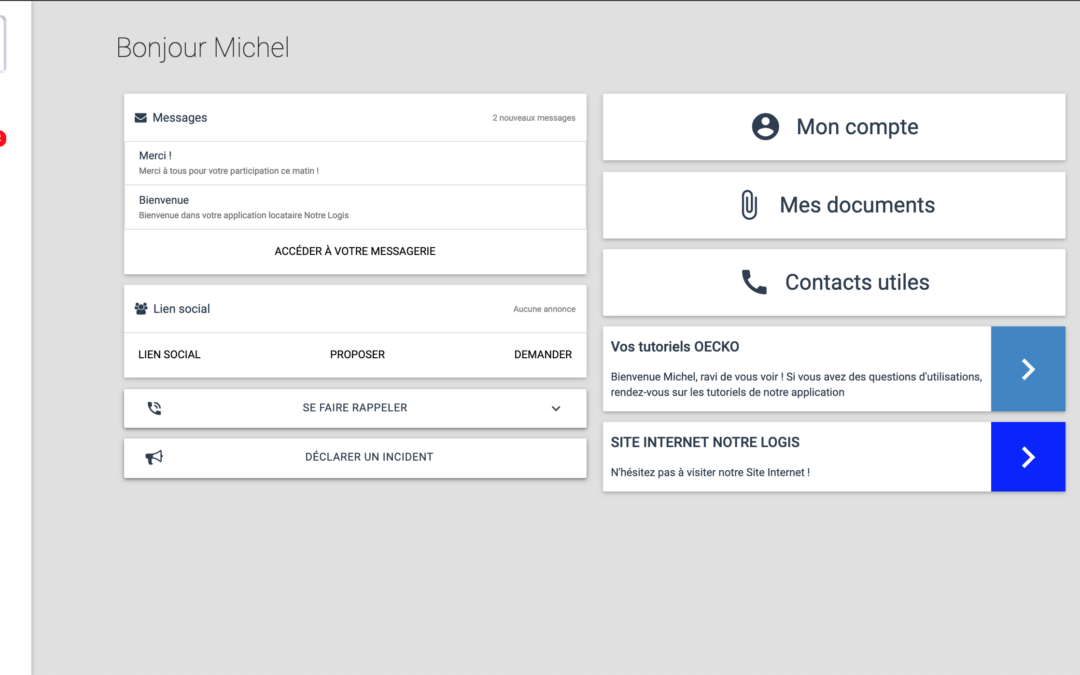Click the 2 nouveaux messages indicator
The height and width of the screenshot is (675, 1080).
point(534,118)
